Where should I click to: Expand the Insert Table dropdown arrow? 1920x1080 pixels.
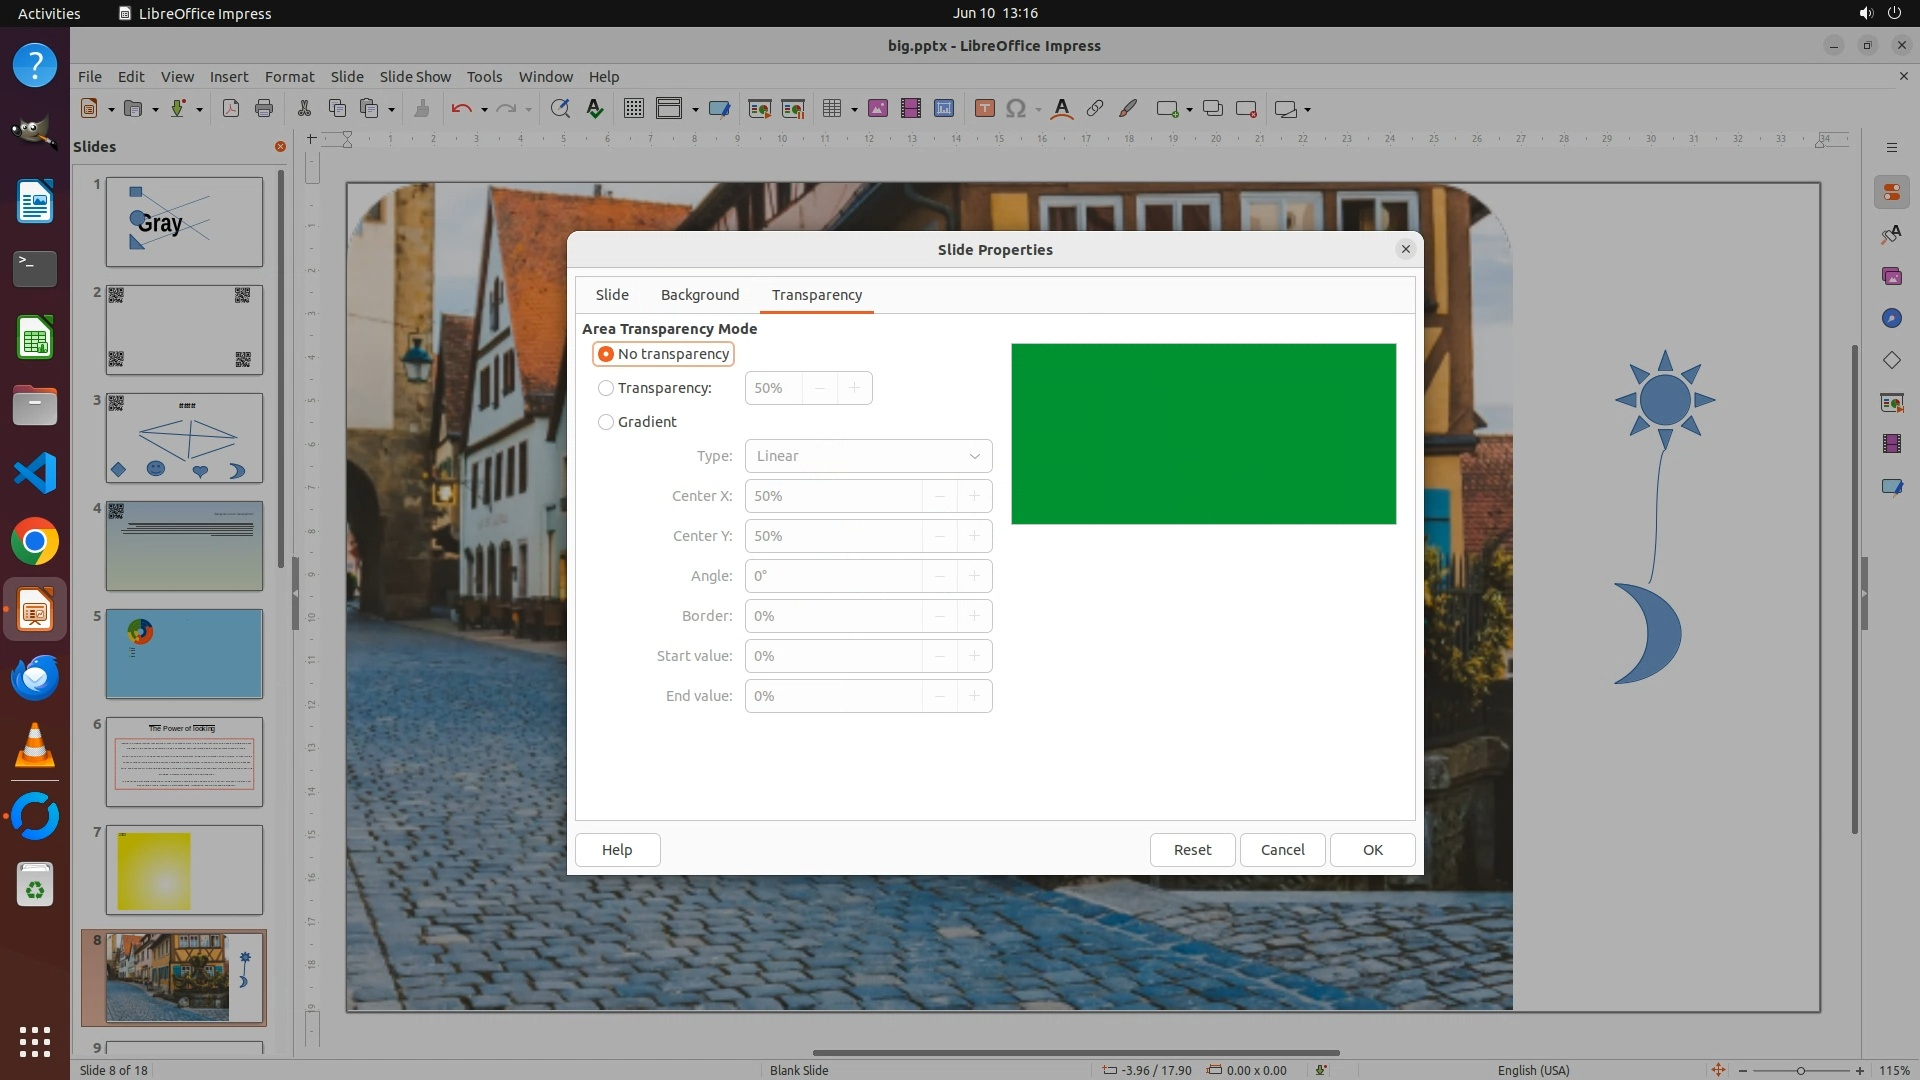tap(854, 110)
